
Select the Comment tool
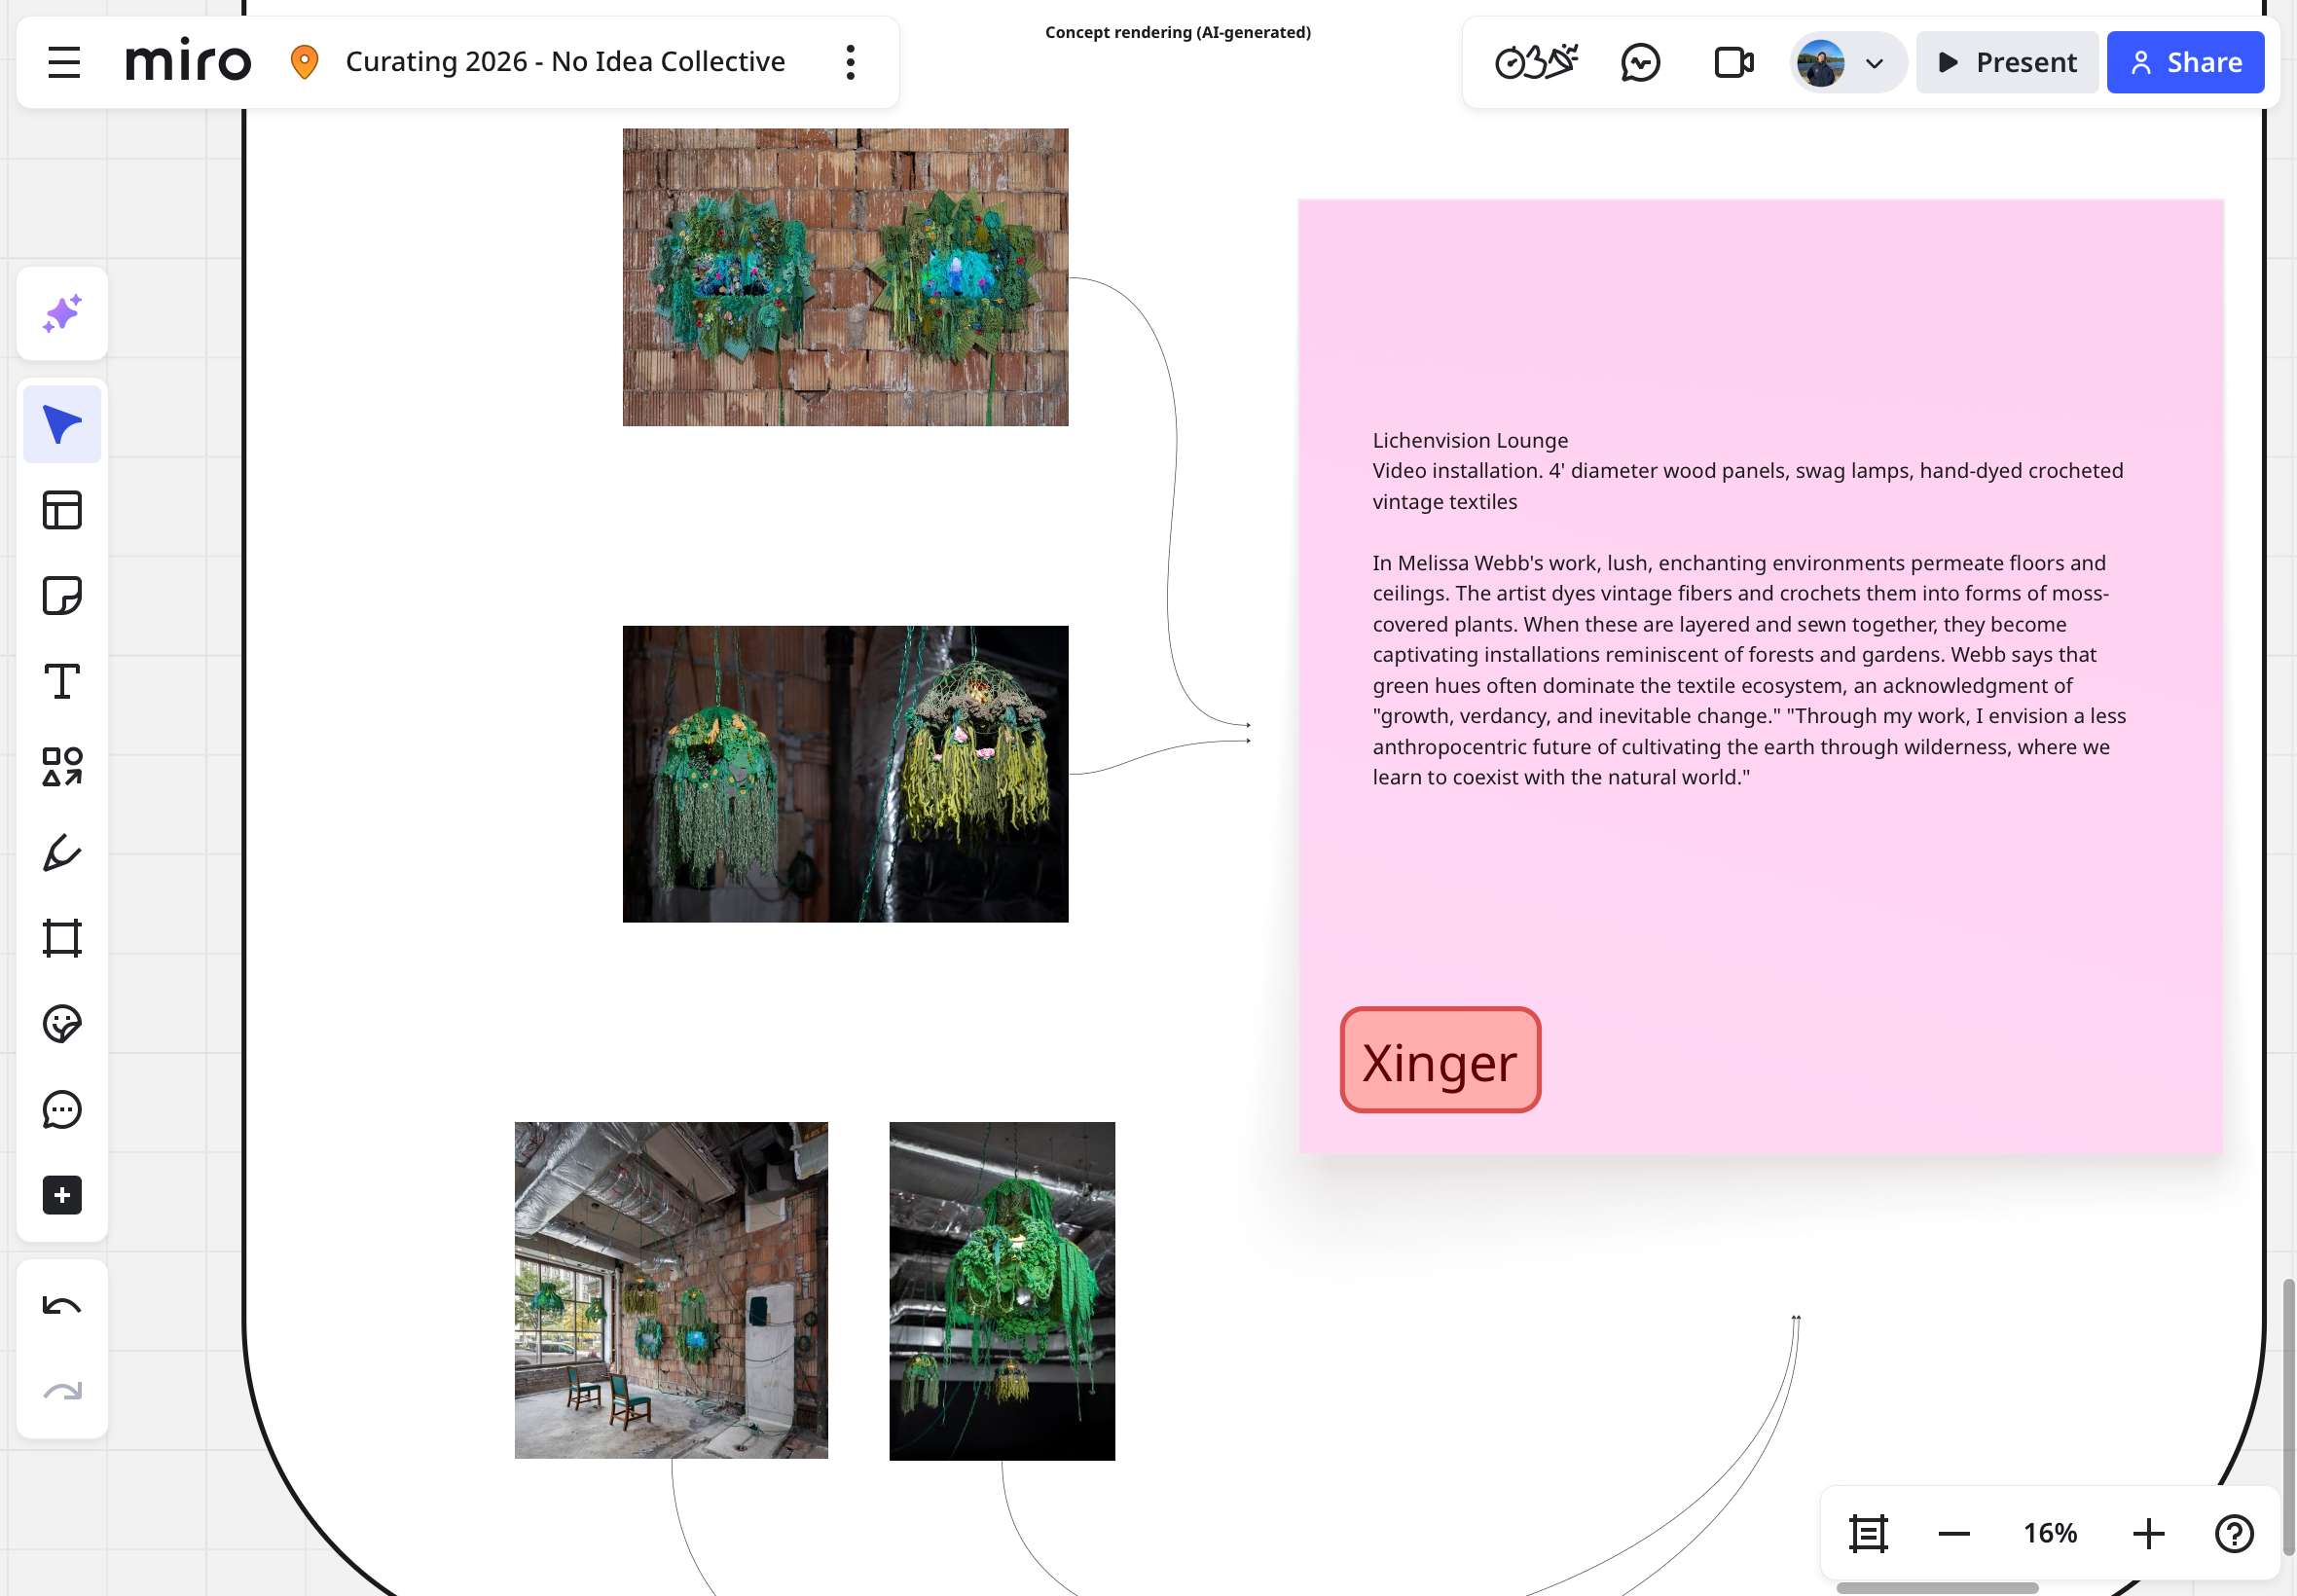(62, 1109)
